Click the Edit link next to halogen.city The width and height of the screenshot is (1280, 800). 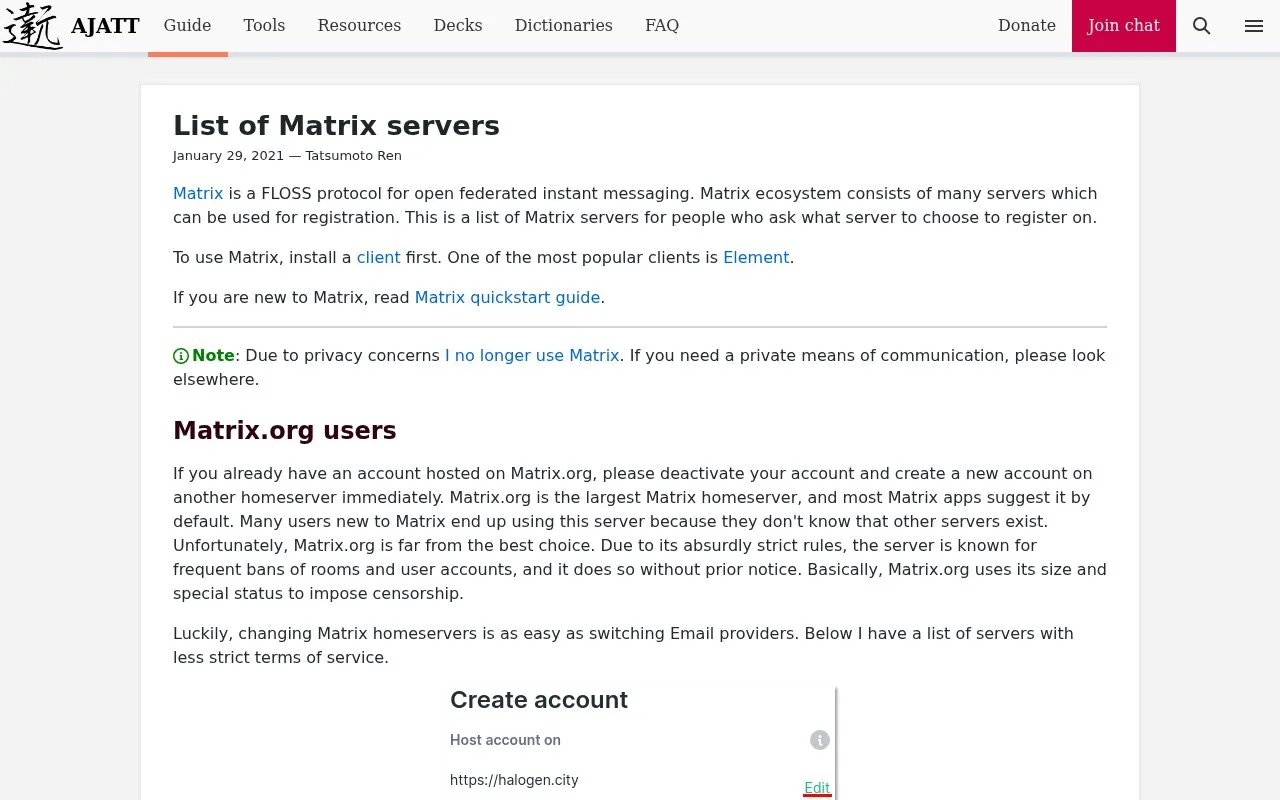point(817,787)
